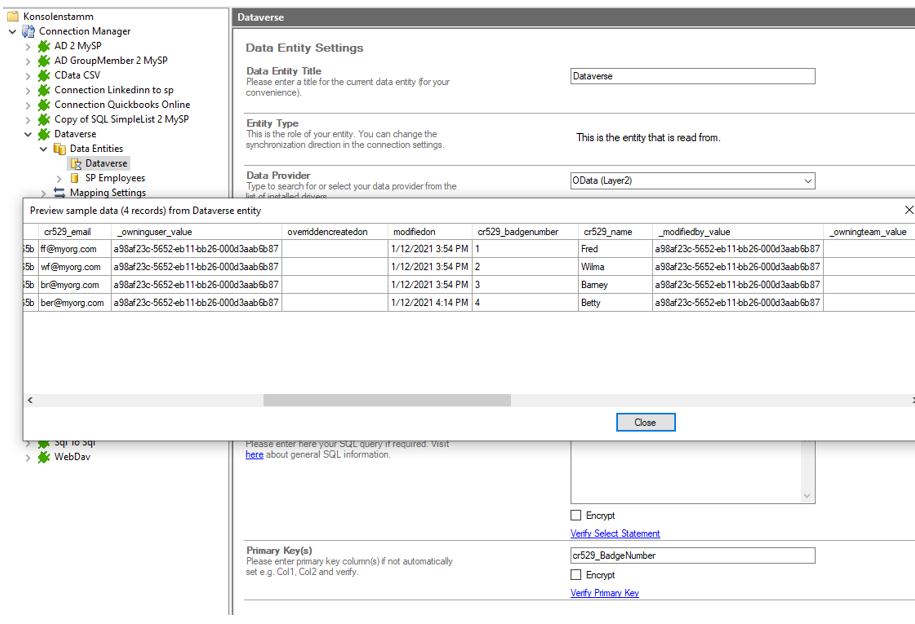Click the Data Entity Title input field
The width and height of the screenshot is (915, 624).
point(692,76)
